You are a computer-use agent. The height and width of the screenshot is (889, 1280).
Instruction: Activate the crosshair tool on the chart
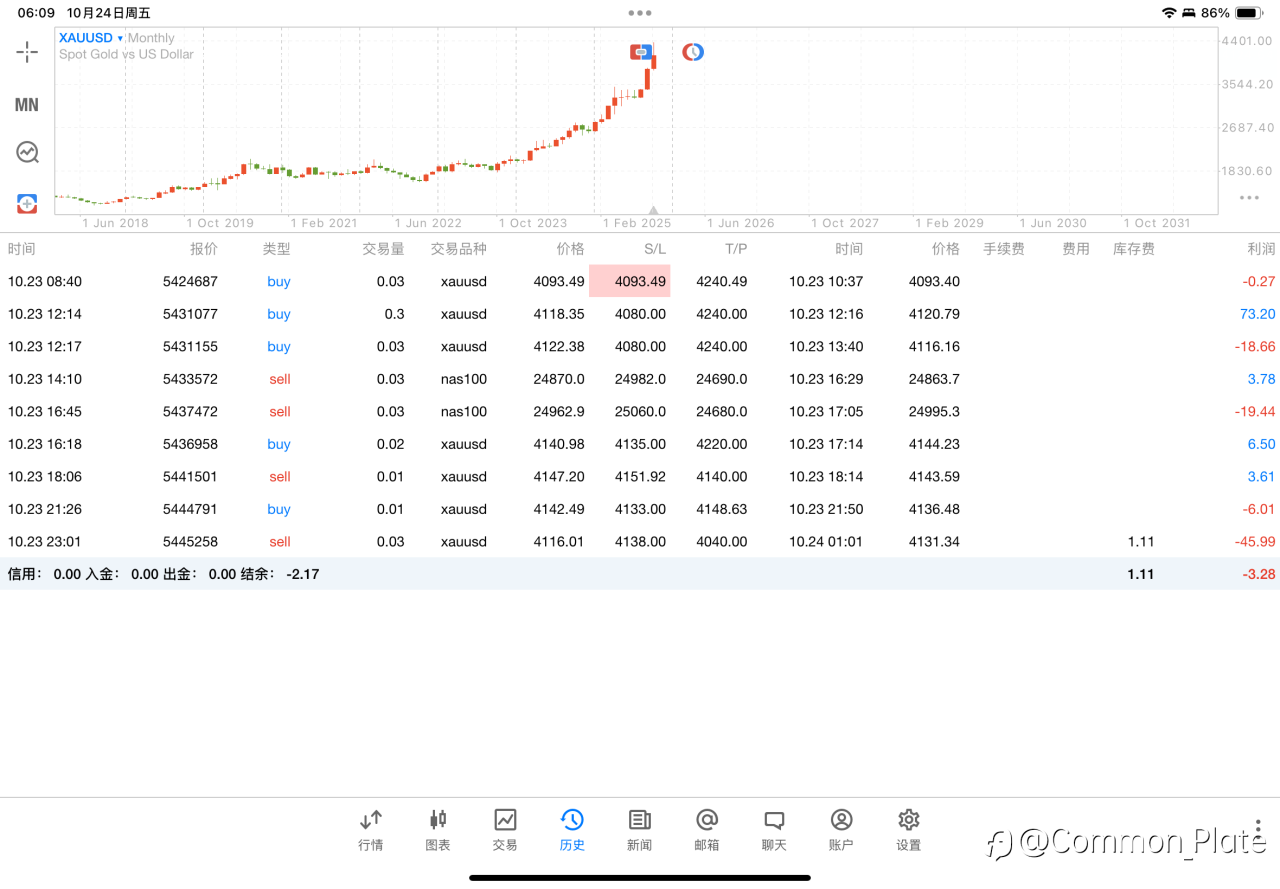(x=27, y=52)
